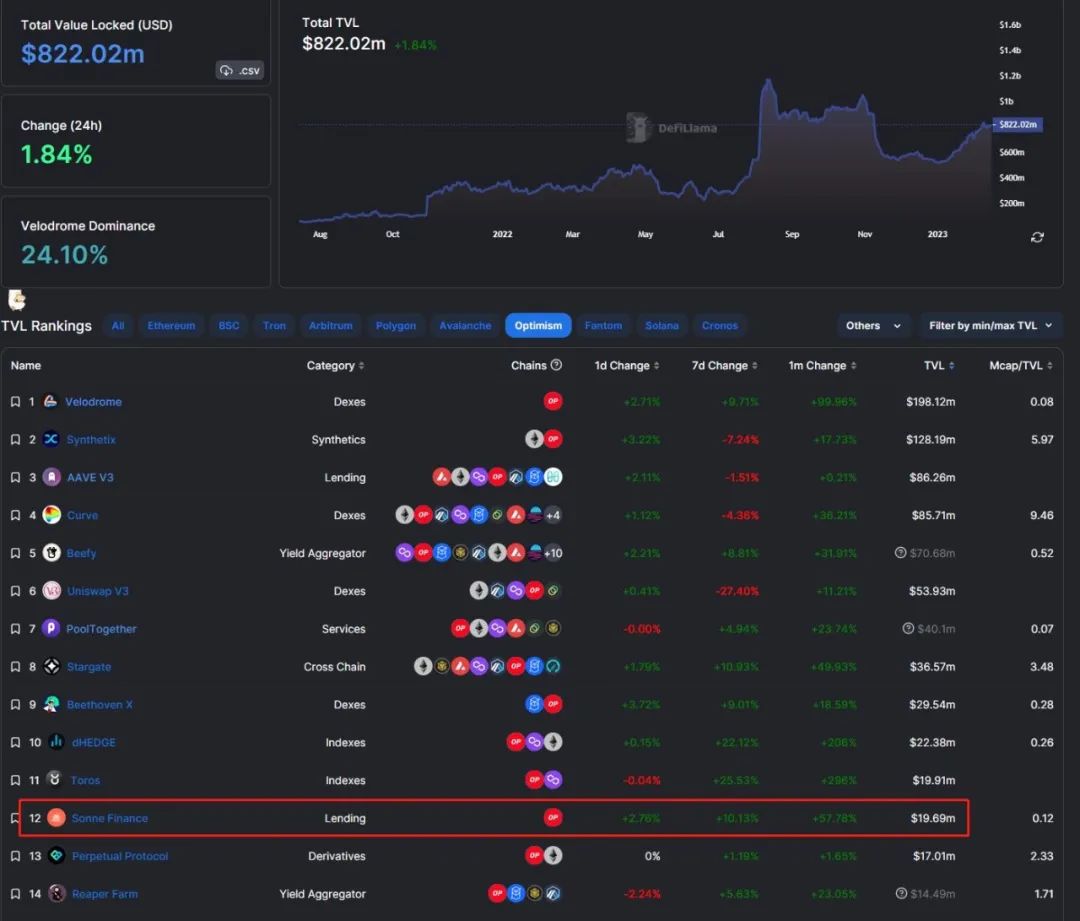Screen dimensions: 1080x921
Task: Sort the table by Category
Action: 335,366
